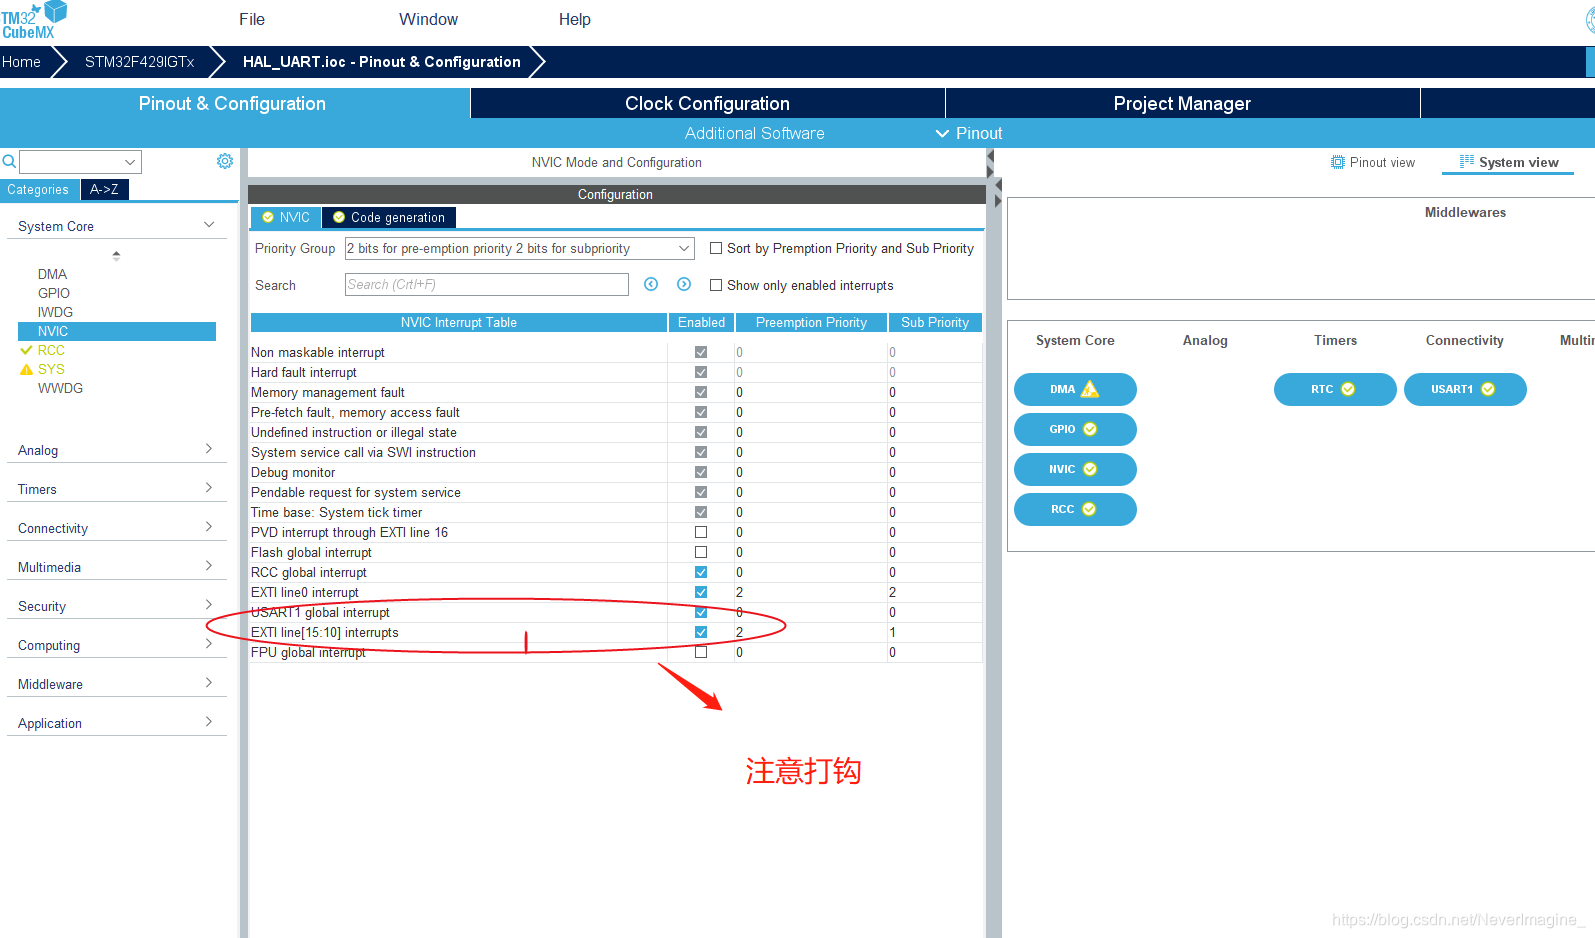Click the sort arrow above the DMA list
The height and width of the screenshot is (938, 1595).
coord(116,255)
